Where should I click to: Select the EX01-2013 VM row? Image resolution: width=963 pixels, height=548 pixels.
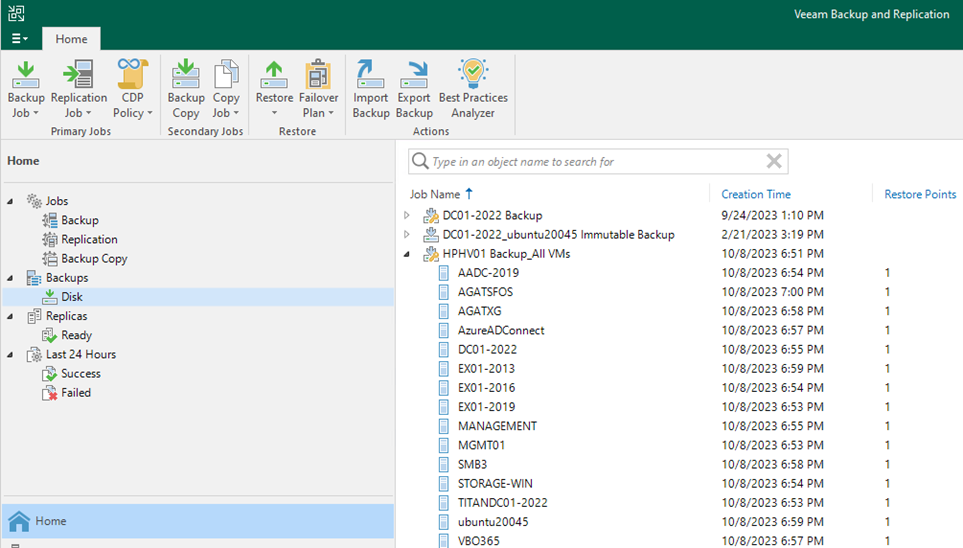(486, 369)
